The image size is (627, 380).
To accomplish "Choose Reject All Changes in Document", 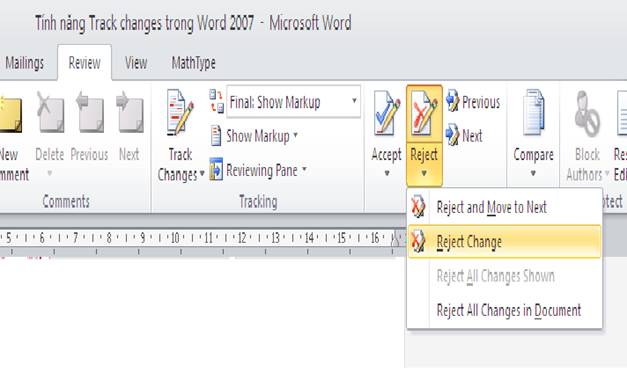I will tap(505, 310).
